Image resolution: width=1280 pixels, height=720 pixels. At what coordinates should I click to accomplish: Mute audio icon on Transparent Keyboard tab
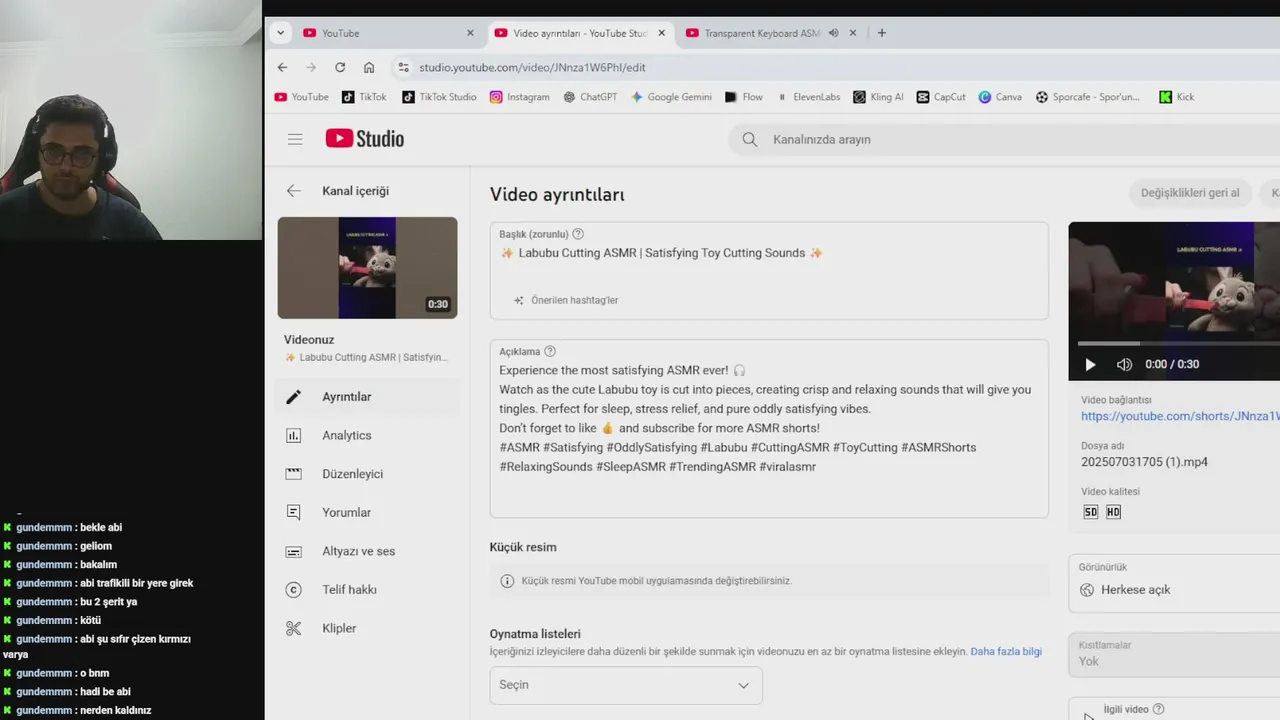click(833, 33)
